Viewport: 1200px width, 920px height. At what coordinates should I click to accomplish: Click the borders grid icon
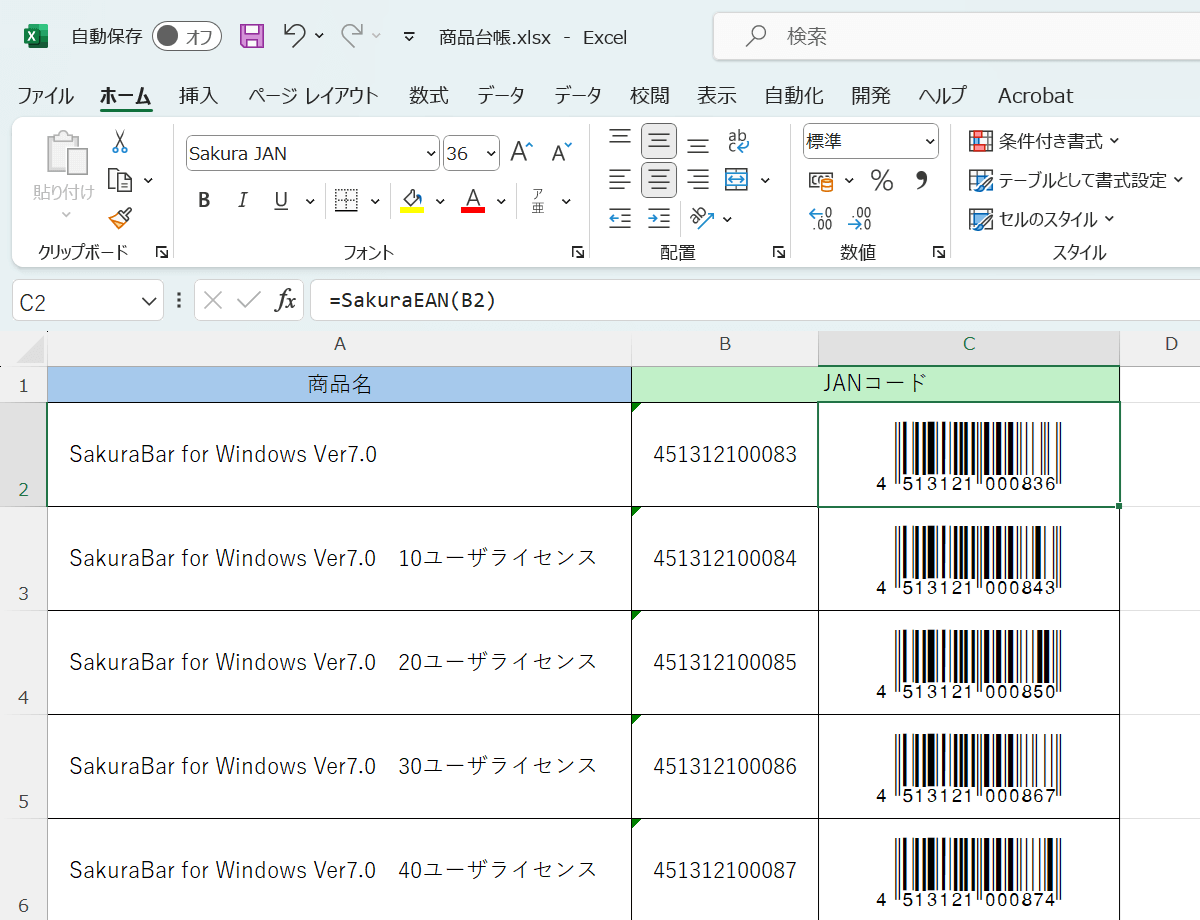tap(346, 200)
